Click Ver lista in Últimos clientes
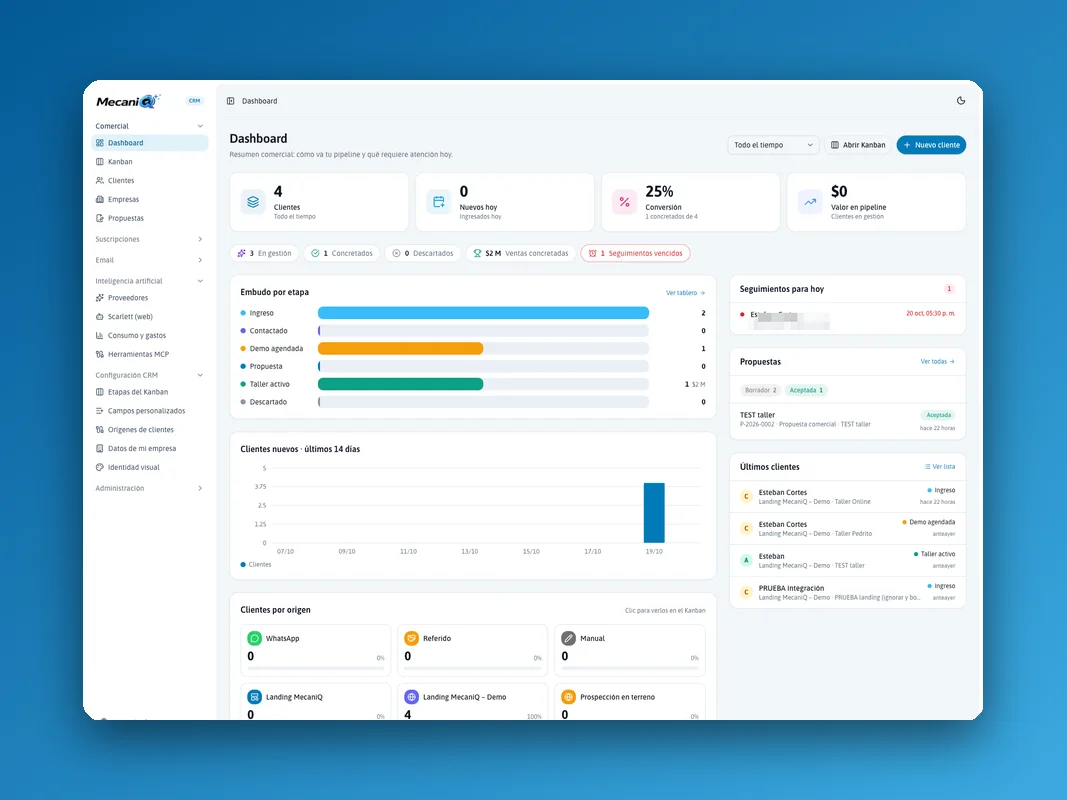1067x800 pixels. coord(940,467)
